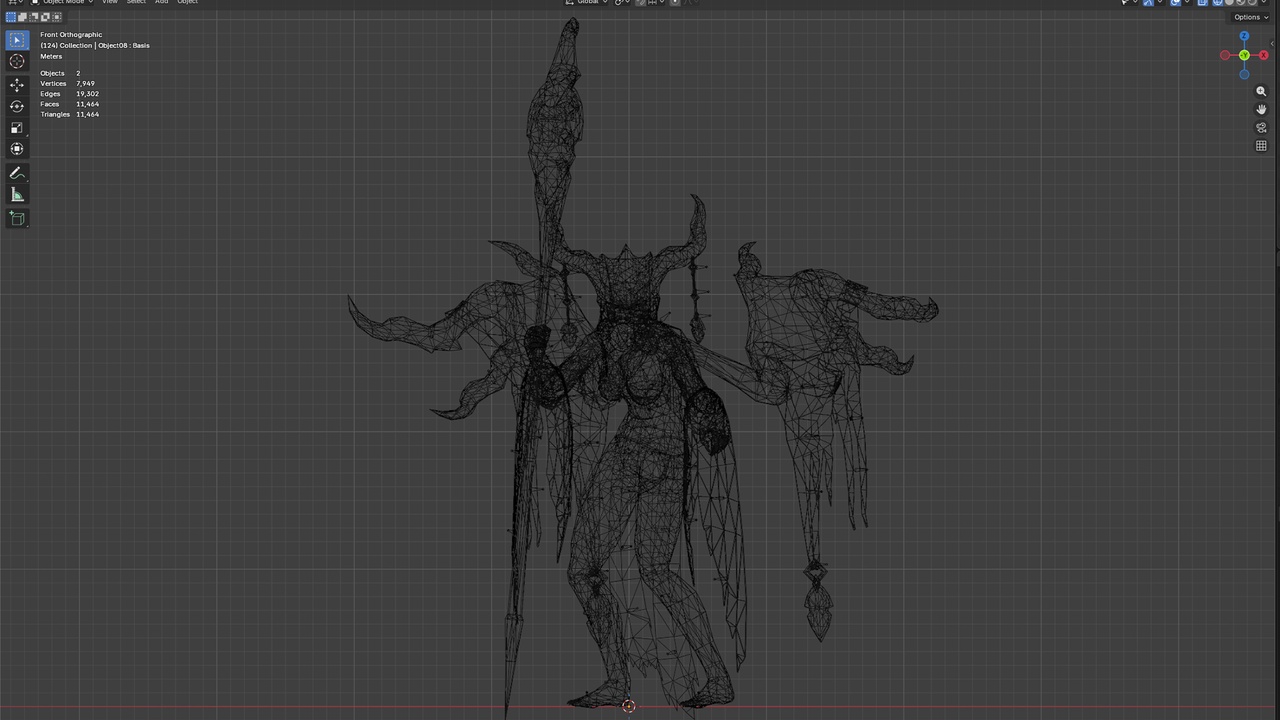This screenshot has width=1280, height=720.
Task: Open the Options dropdown
Action: point(1250,17)
